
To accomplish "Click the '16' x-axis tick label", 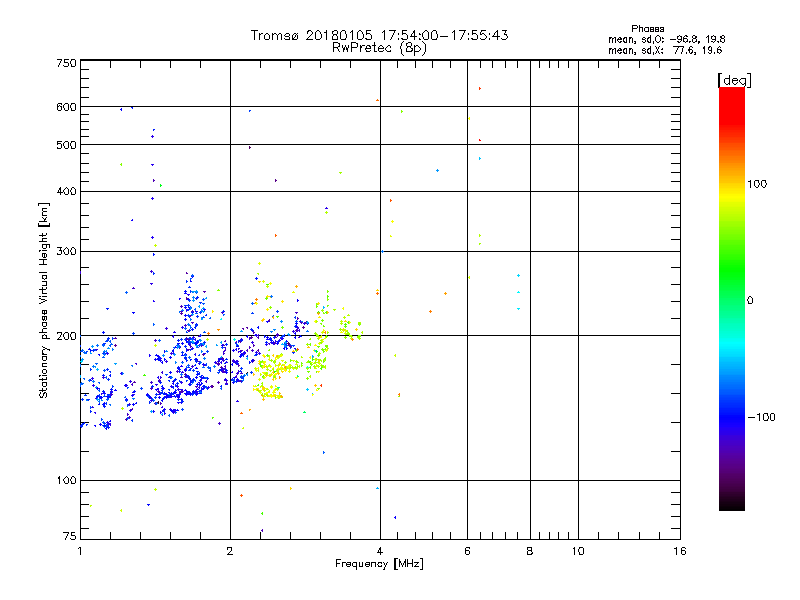I will [x=680, y=551].
